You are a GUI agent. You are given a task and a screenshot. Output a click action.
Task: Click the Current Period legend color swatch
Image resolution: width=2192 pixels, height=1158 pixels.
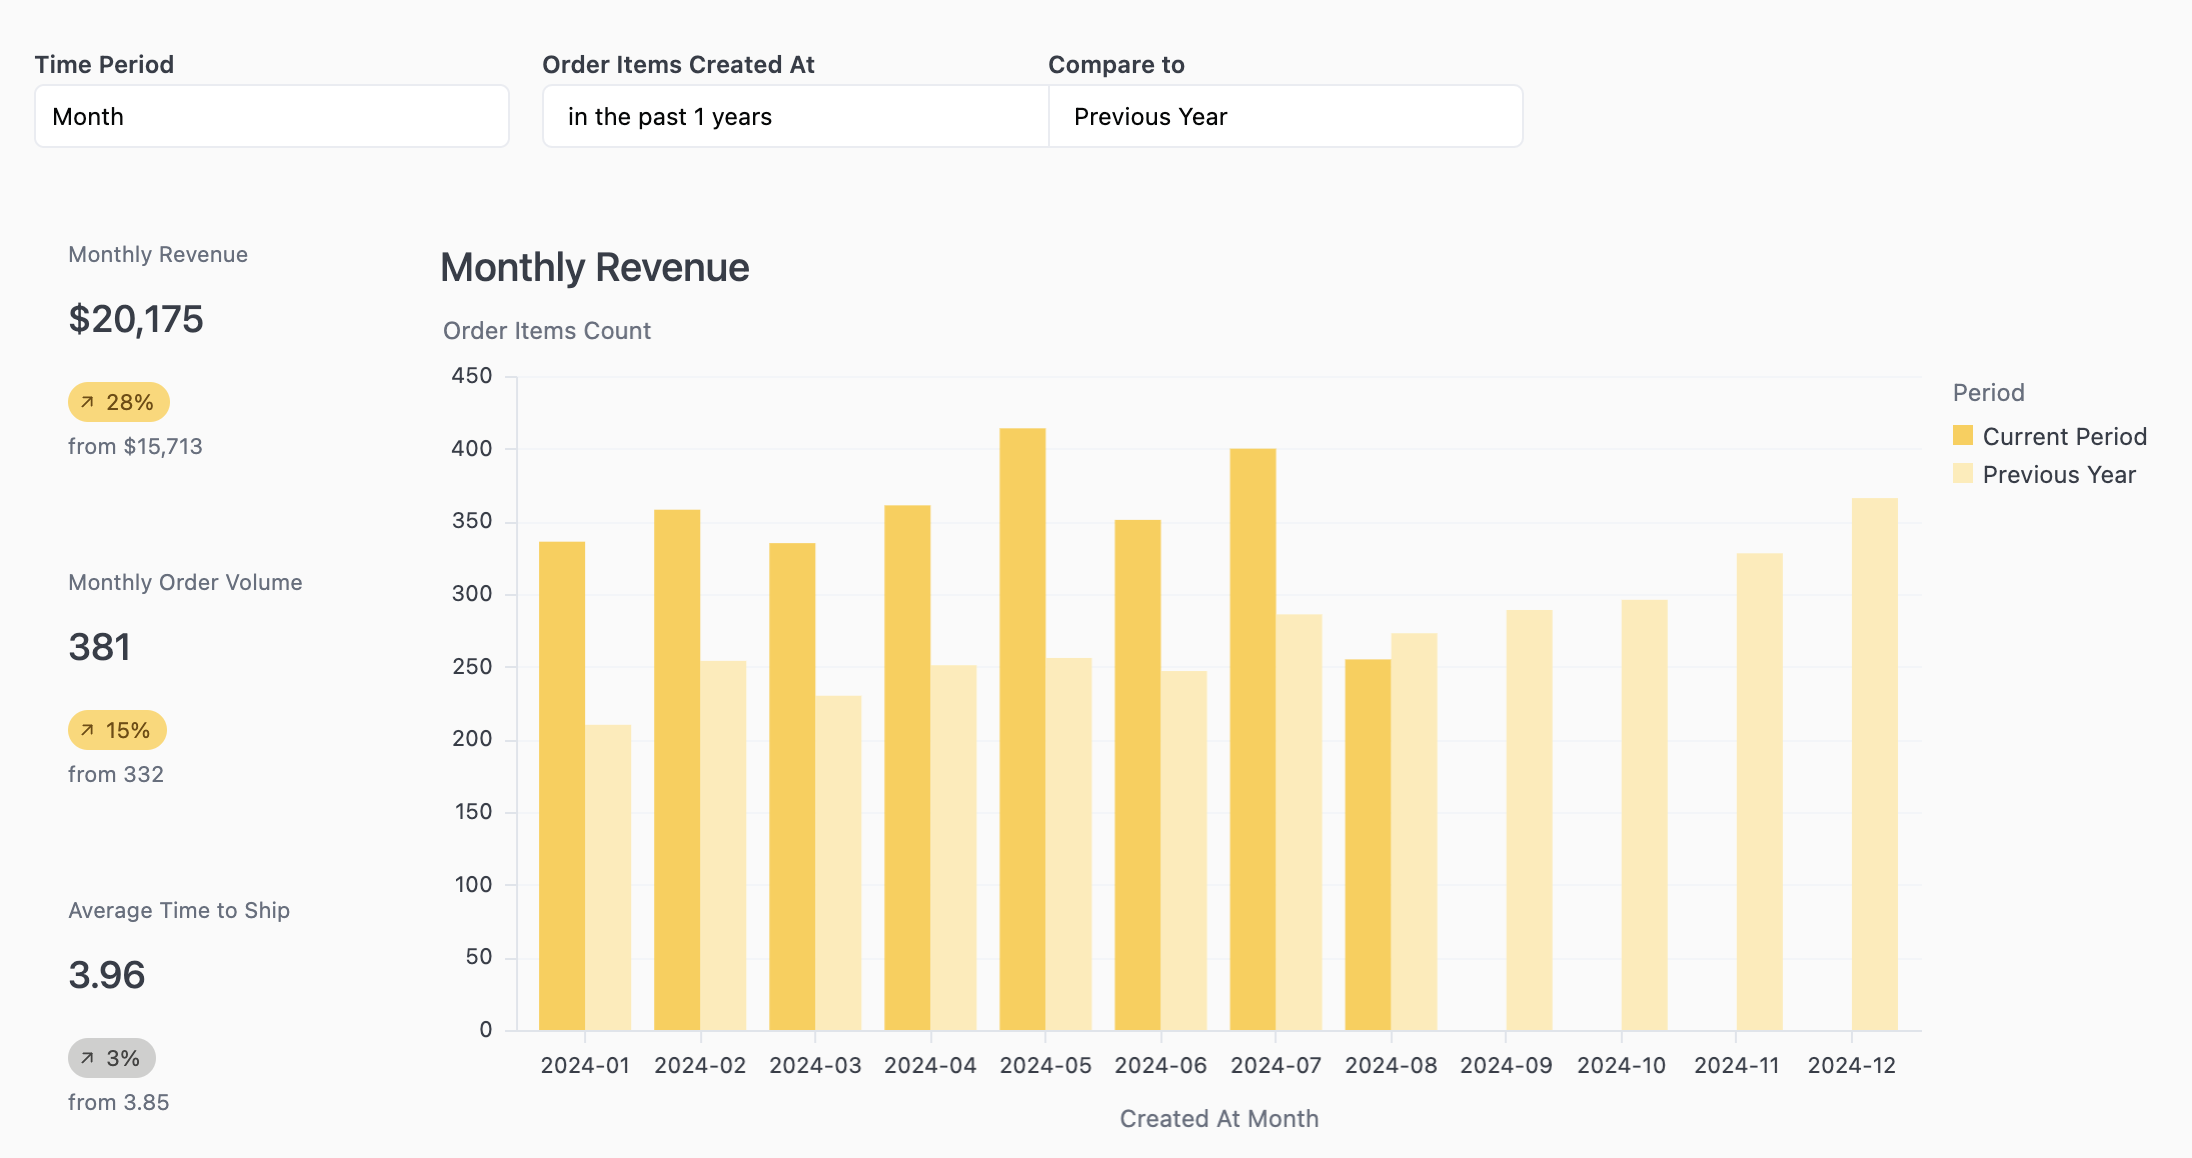pos(1962,436)
